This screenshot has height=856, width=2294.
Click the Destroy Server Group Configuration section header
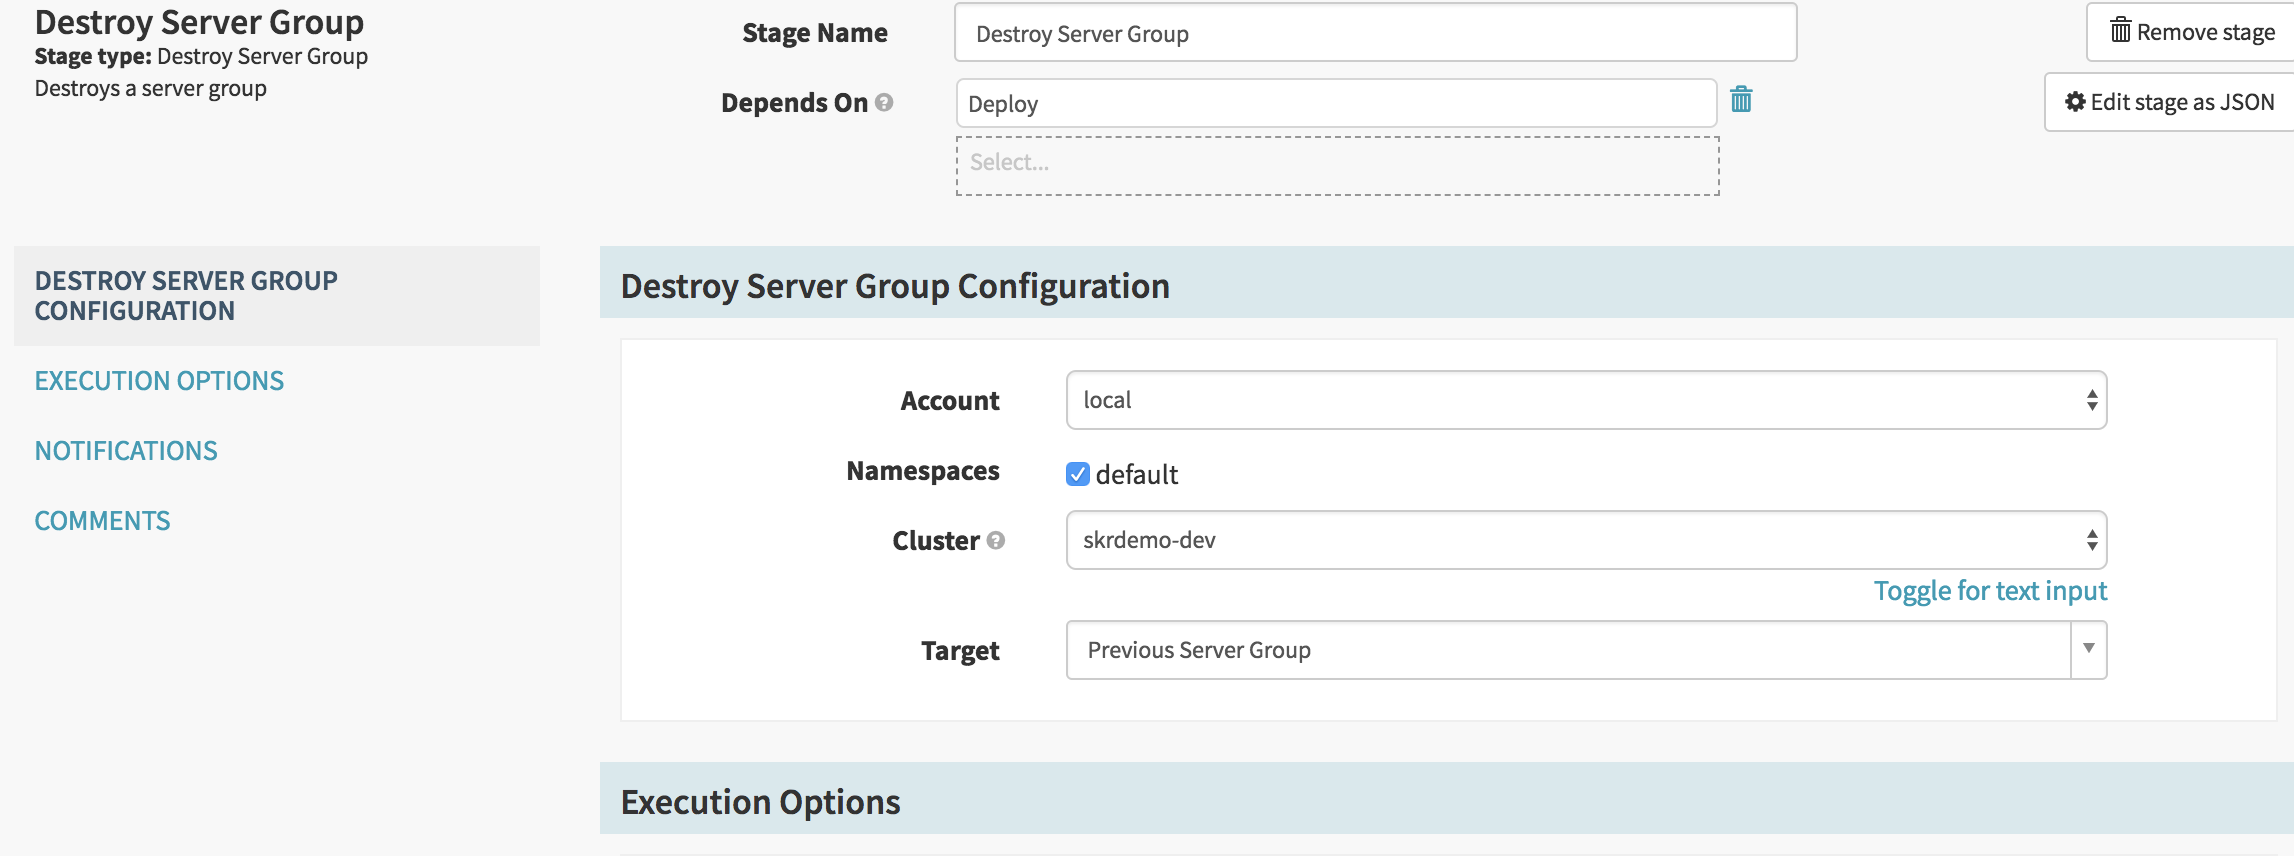pyautogui.click(x=895, y=286)
